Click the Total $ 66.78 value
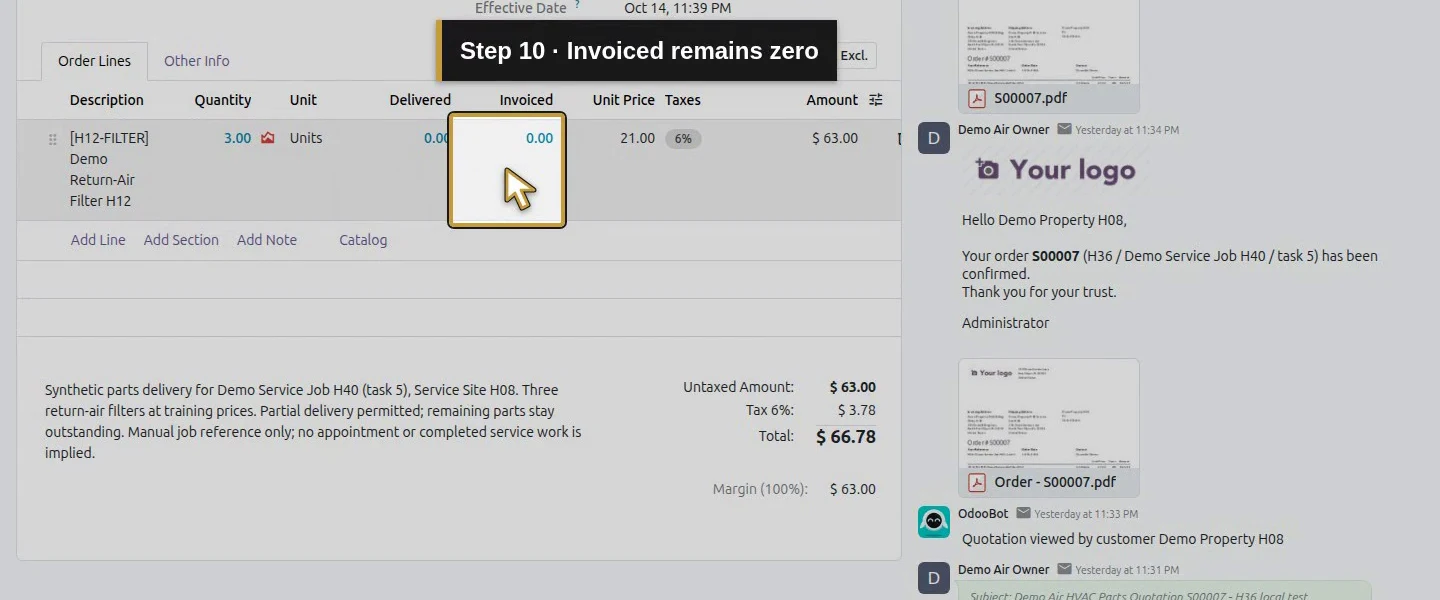 tap(846, 436)
